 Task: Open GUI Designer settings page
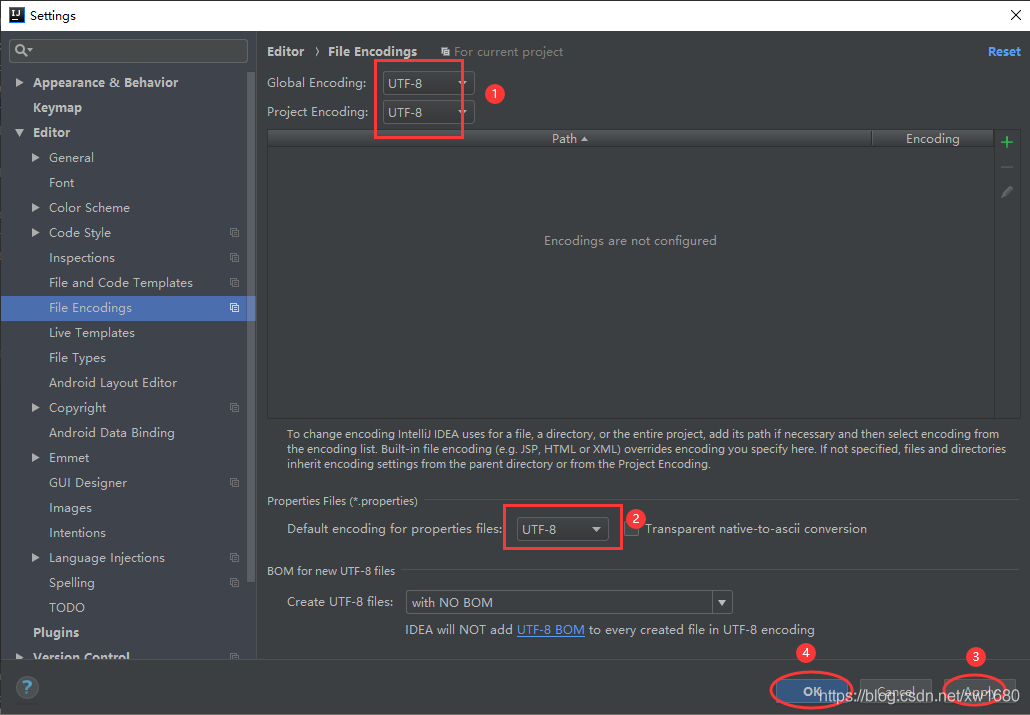pyautogui.click(x=88, y=482)
